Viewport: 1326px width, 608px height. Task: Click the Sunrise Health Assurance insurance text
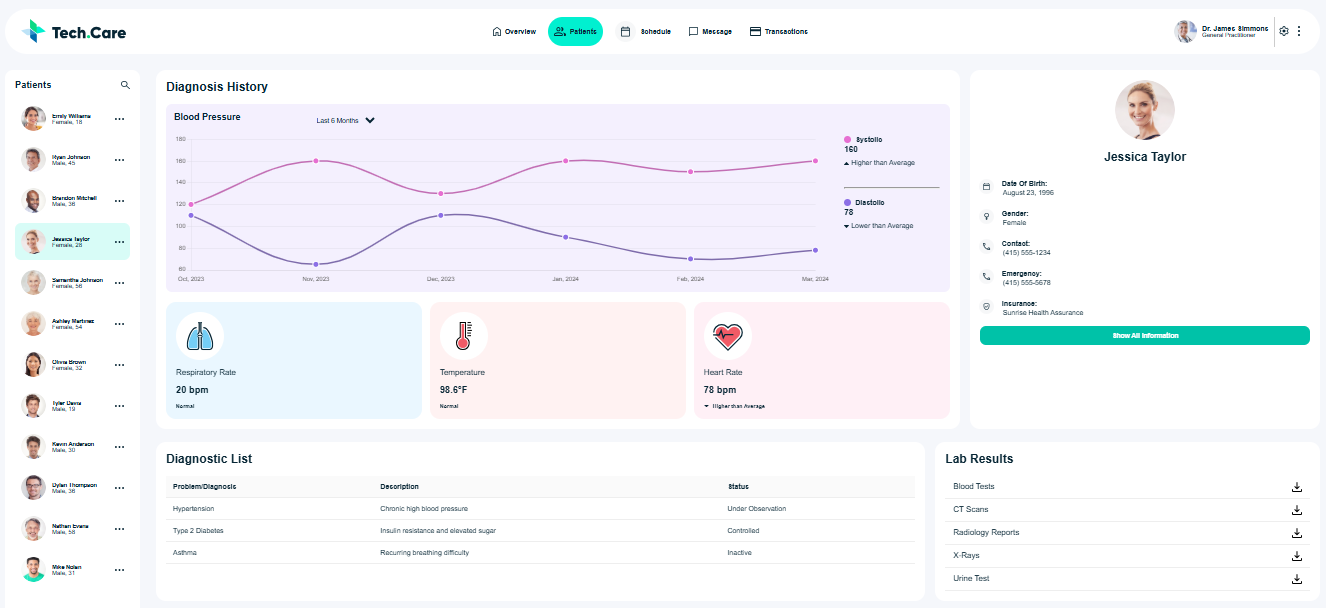(x=1043, y=313)
